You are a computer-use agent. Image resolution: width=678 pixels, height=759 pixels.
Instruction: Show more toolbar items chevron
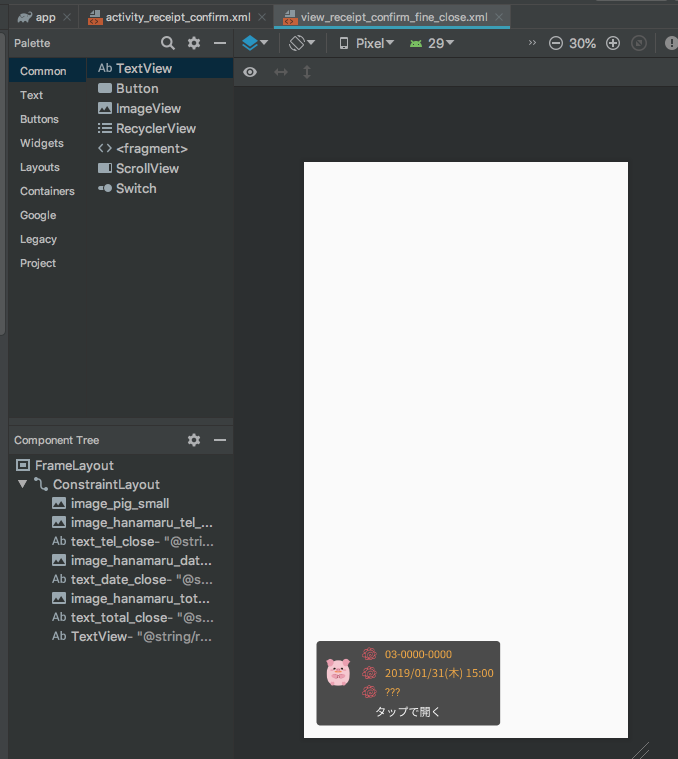532,43
